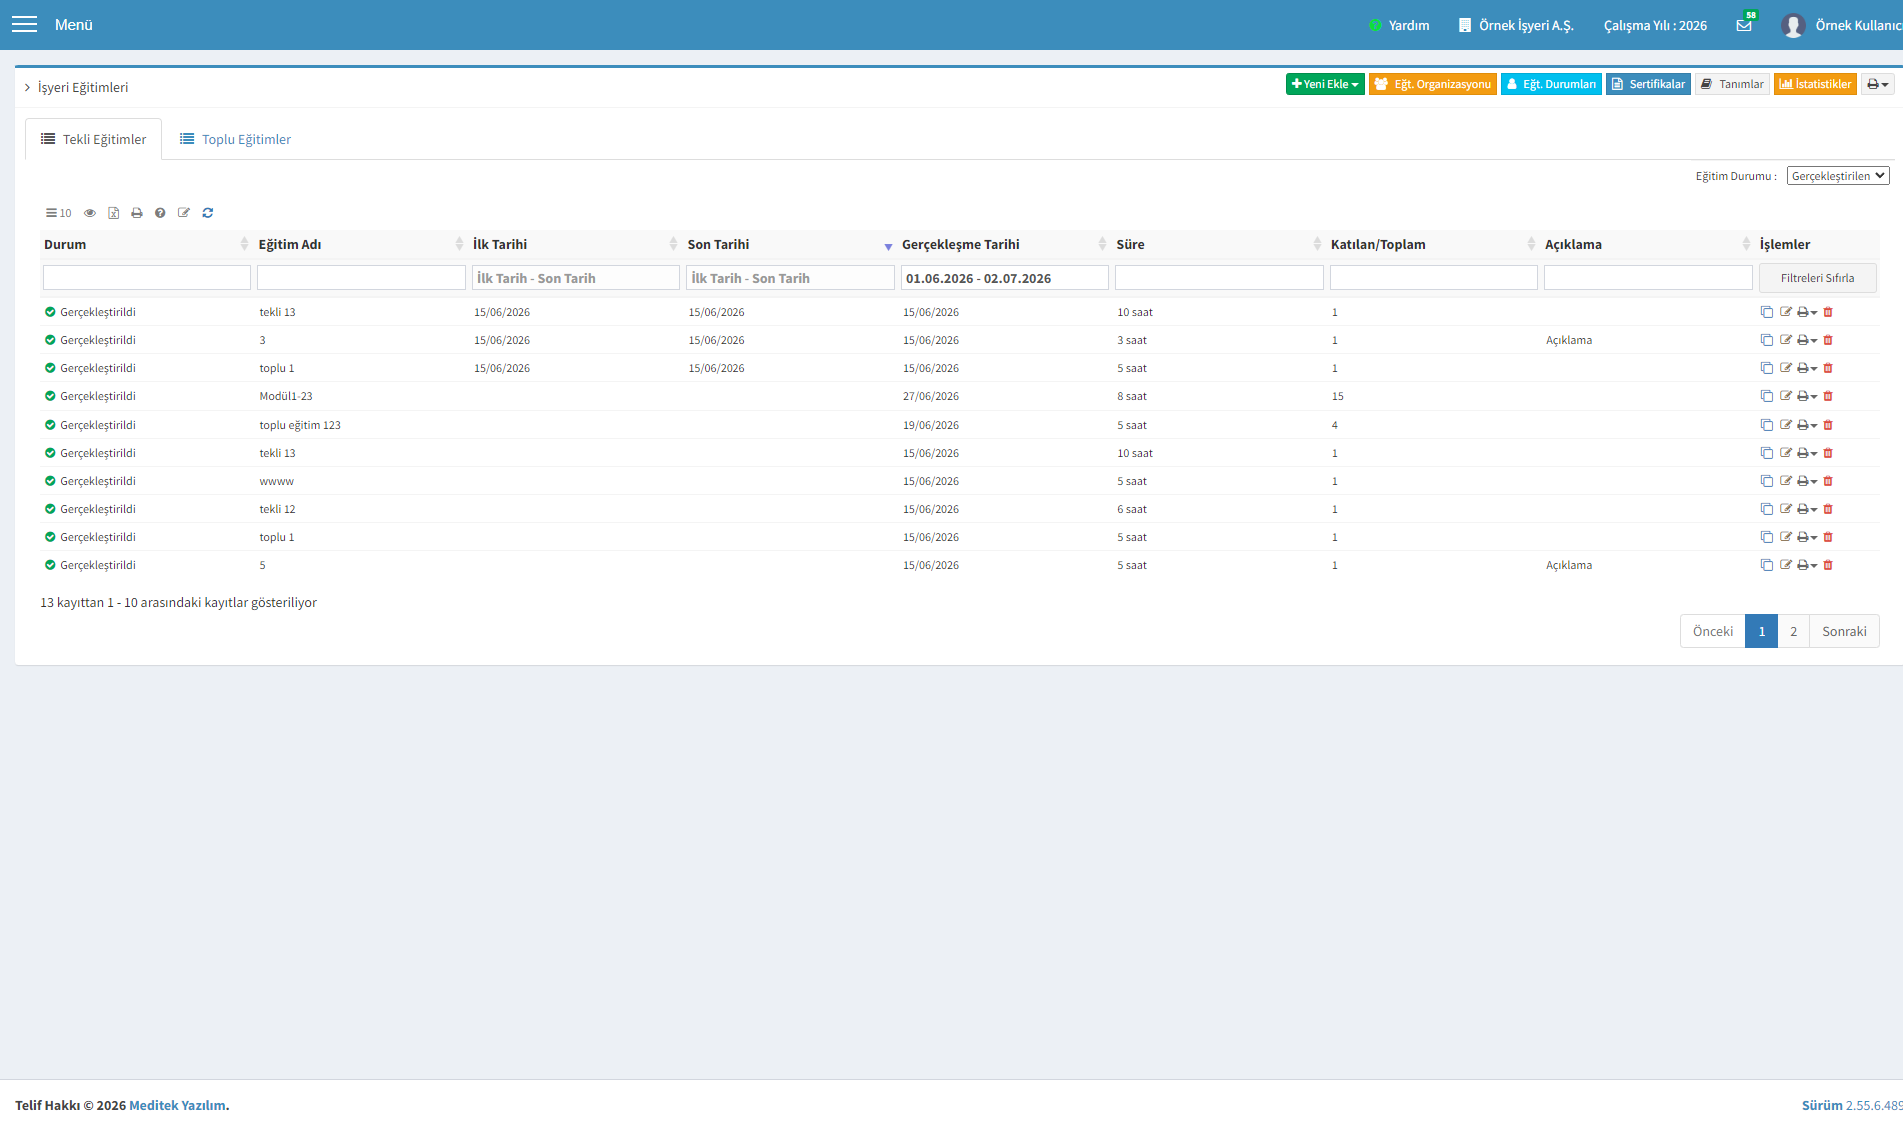Click the Eğt. Organizasyonu button
This screenshot has height=1130, width=1903.
coord(1432,84)
